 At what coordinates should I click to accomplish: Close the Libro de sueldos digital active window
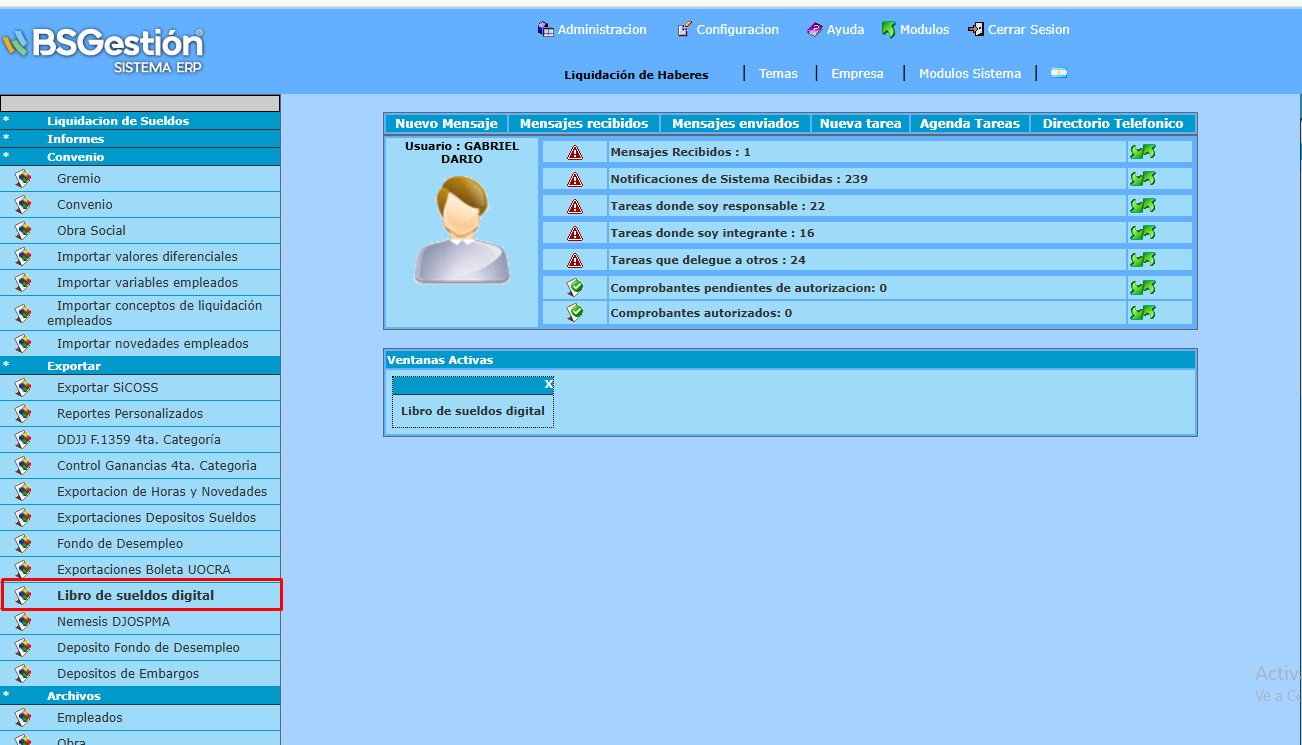pyautogui.click(x=548, y=384)
